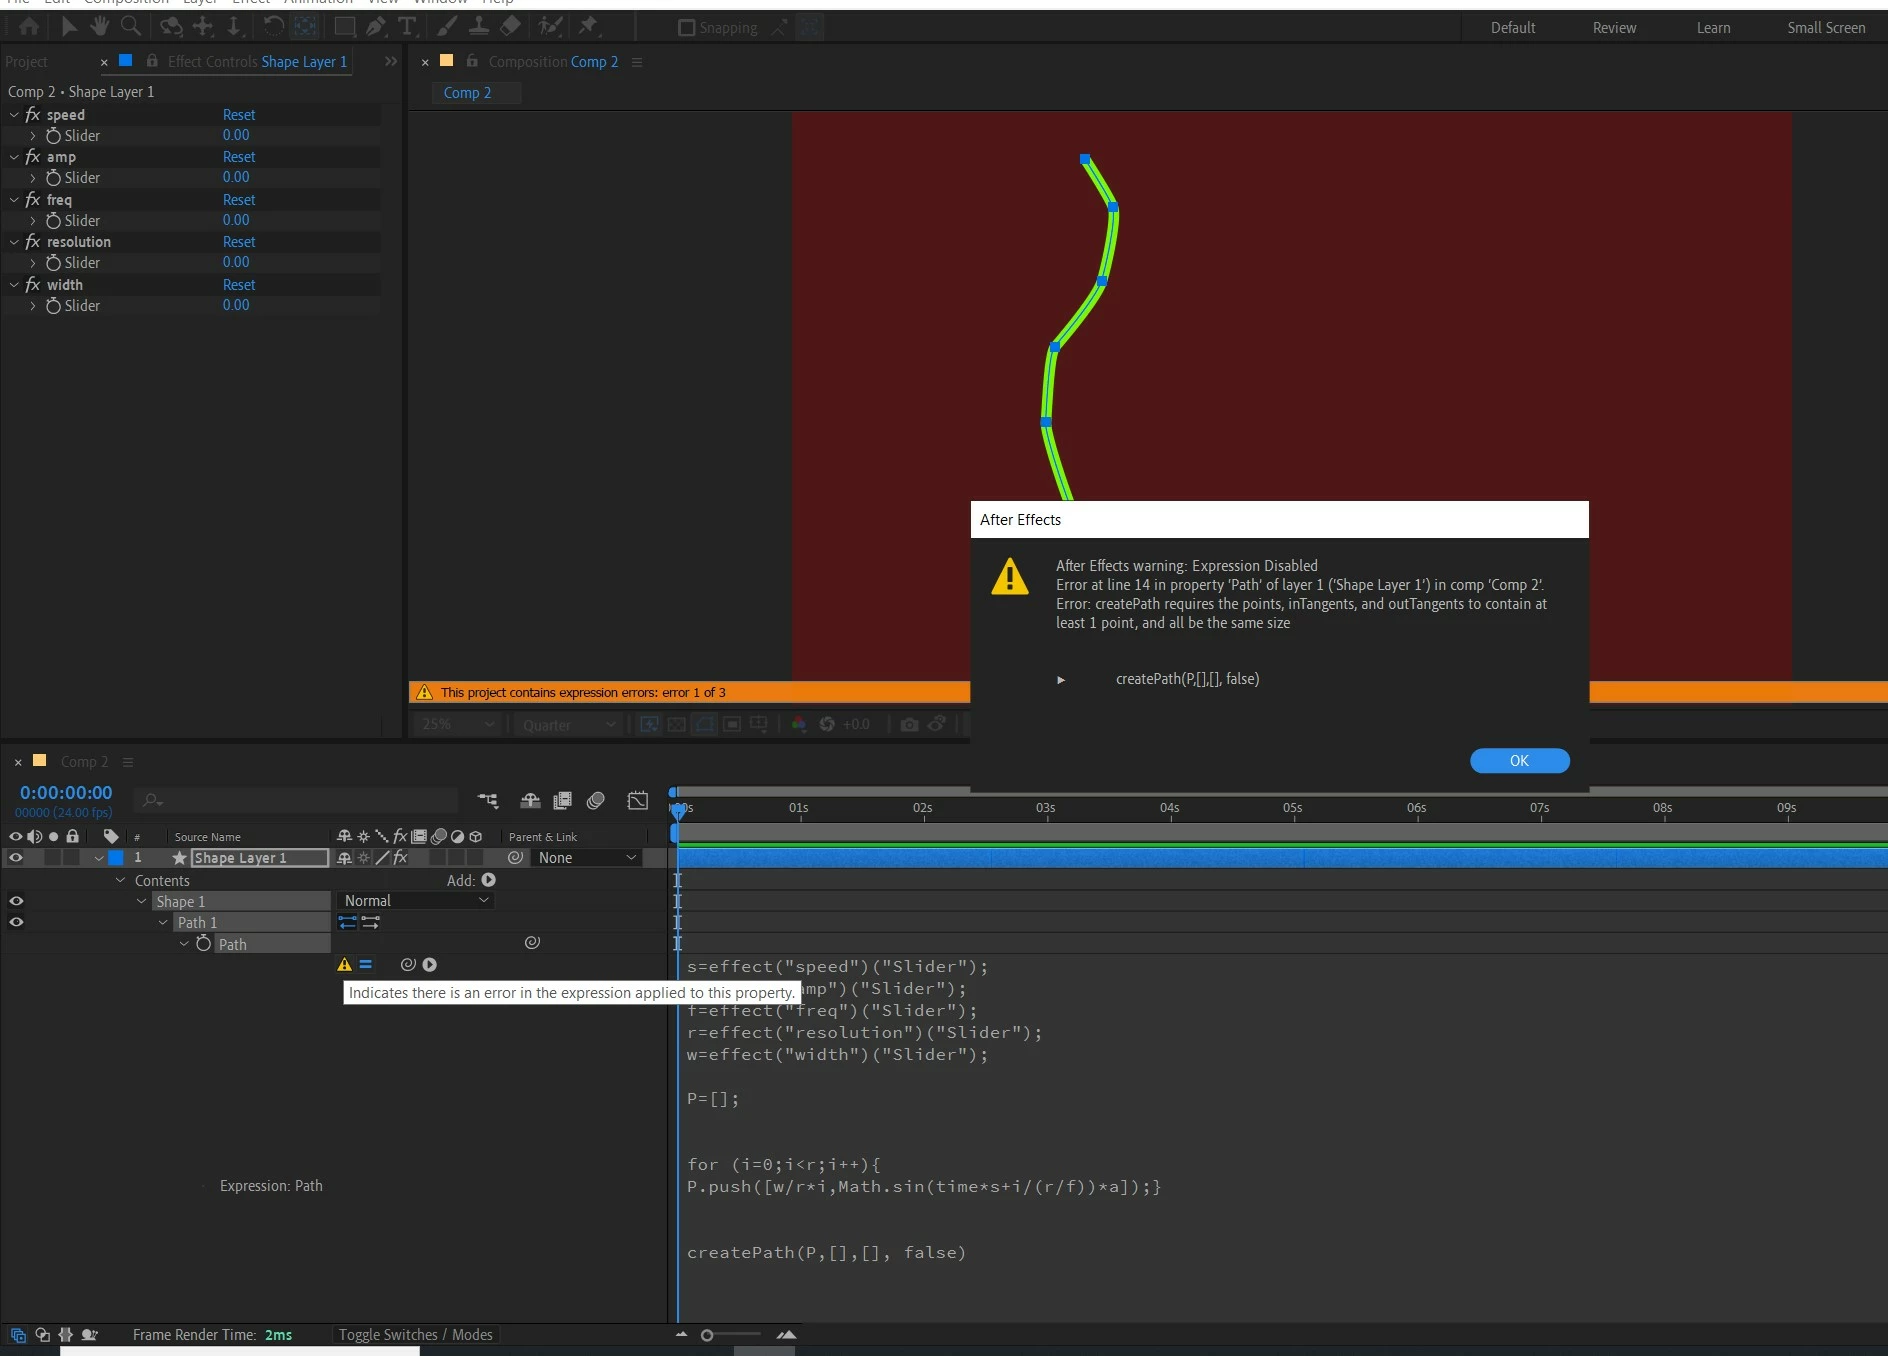Select the Pan camera tool
The height and width of the screenshot is (1356, 1888).
click(203, 27)
